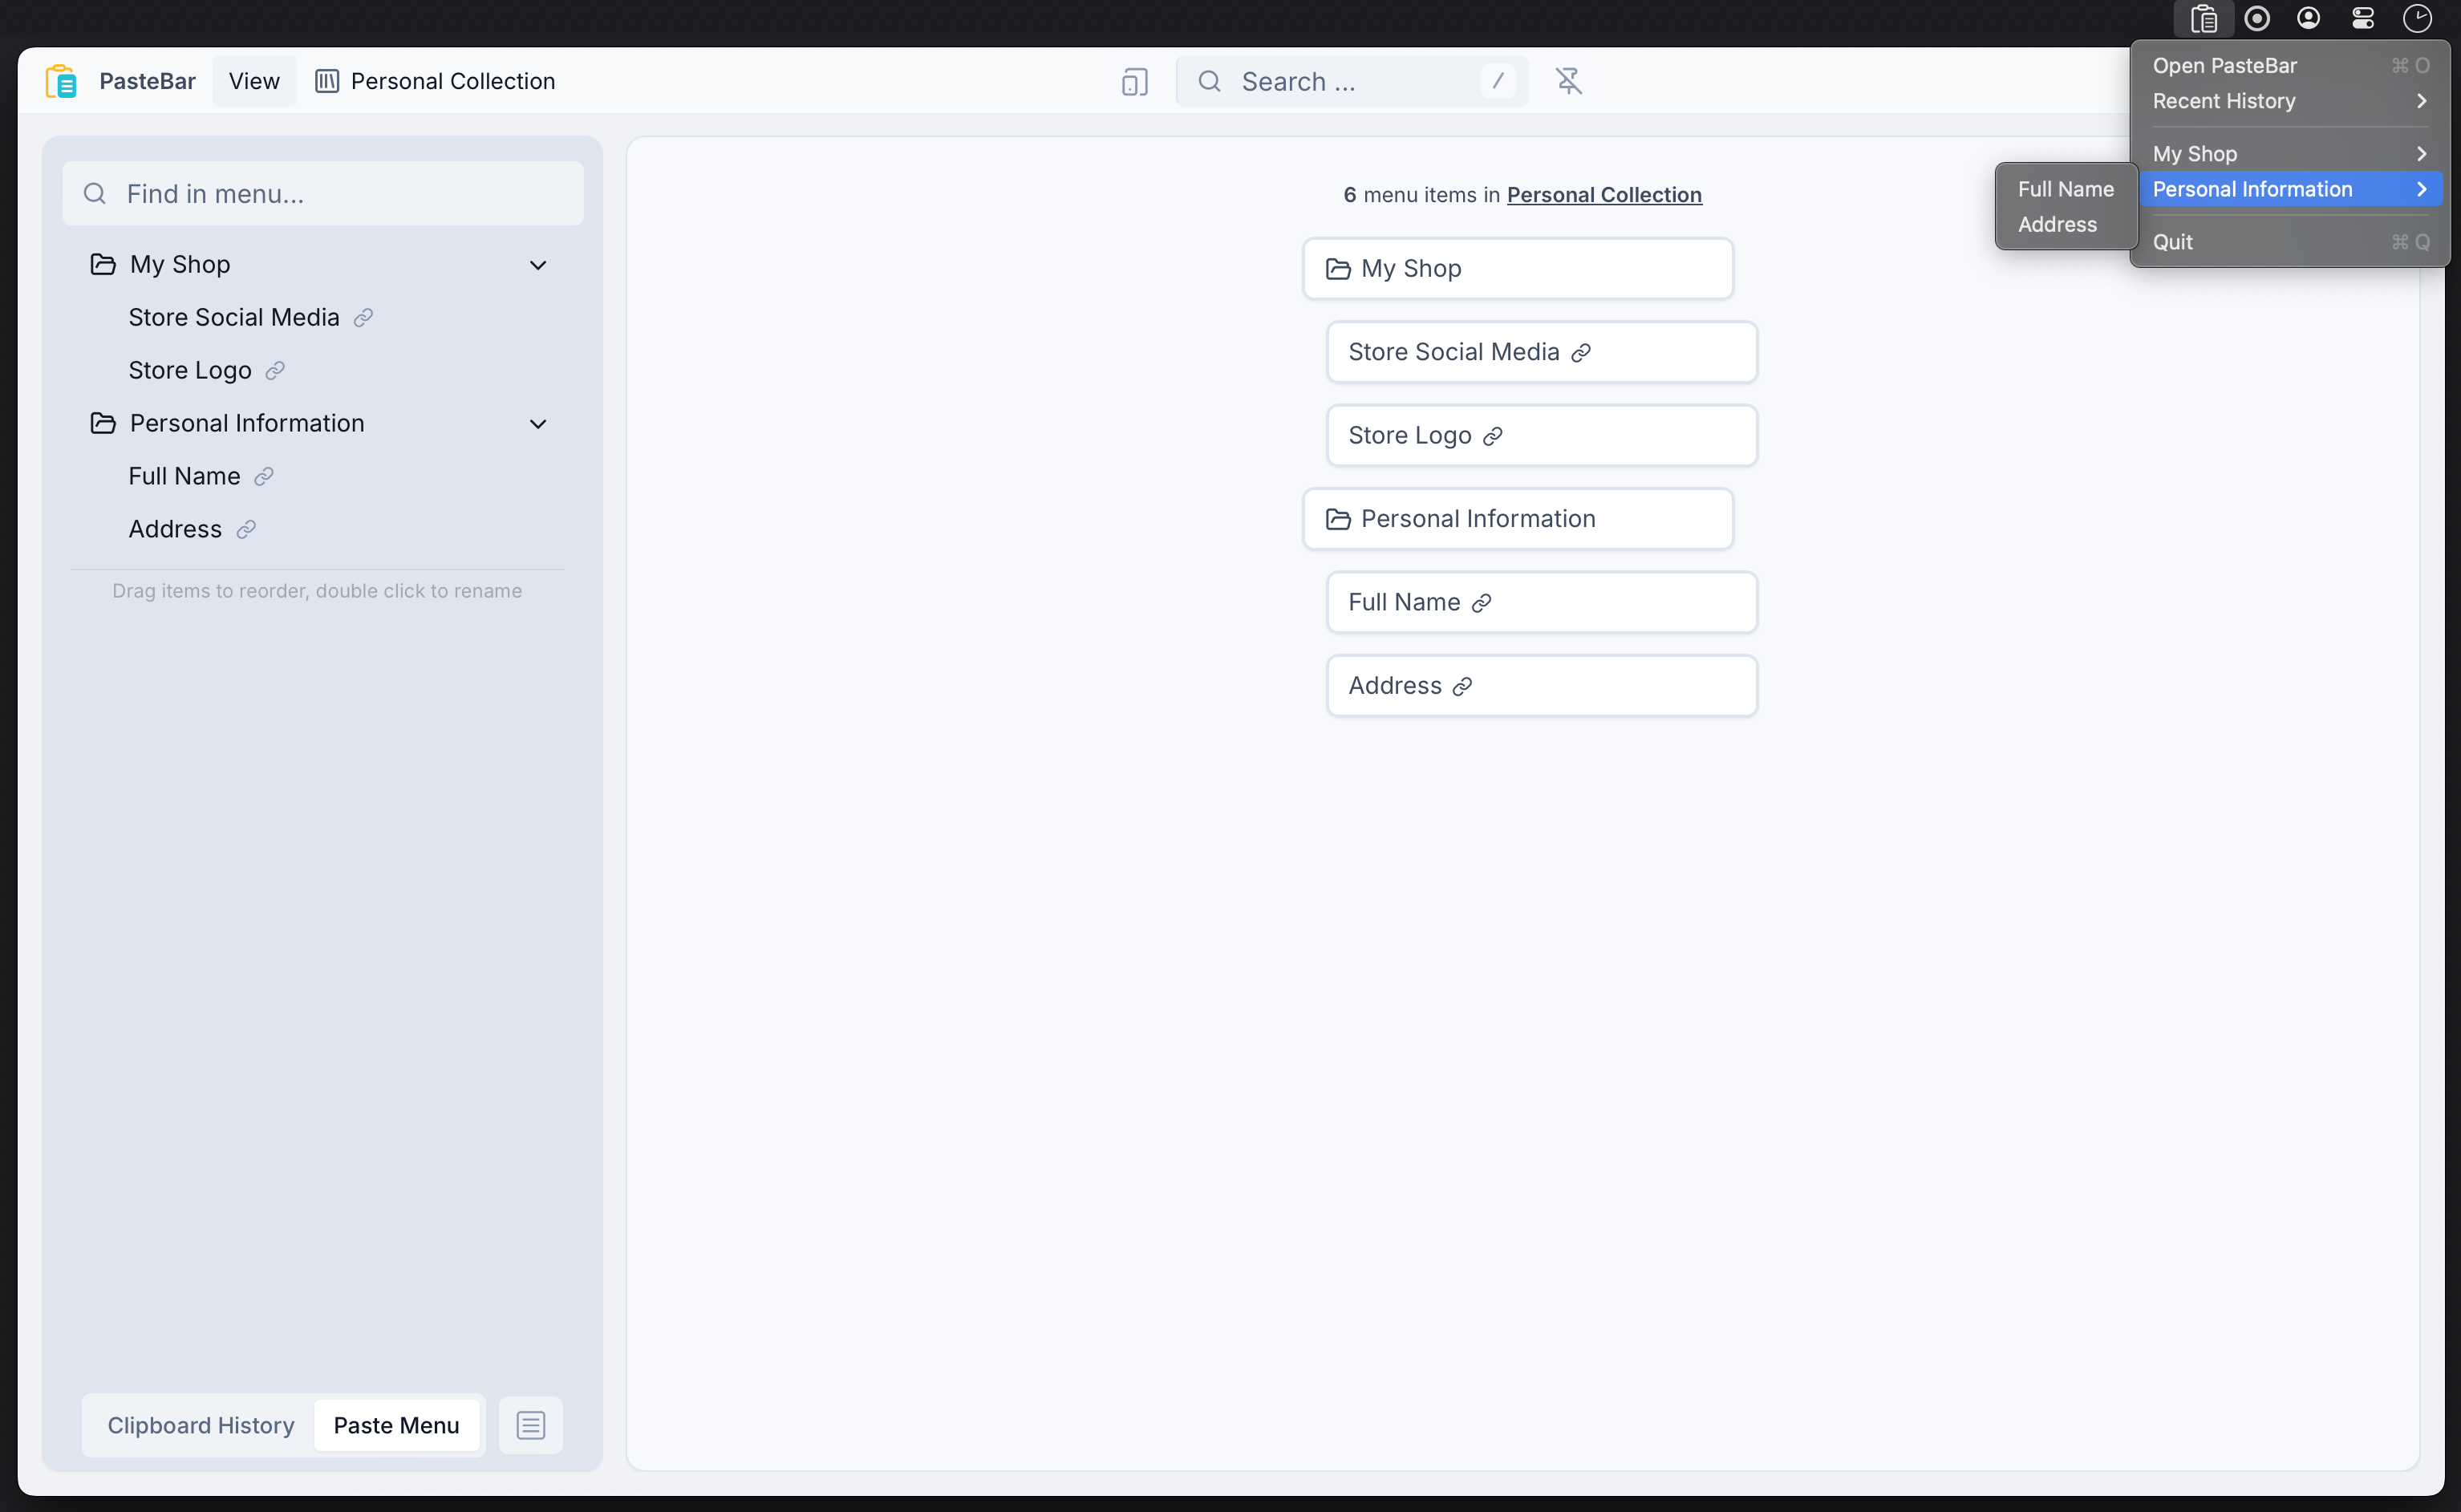The height and width of the screenshot is (1512, 2461).
Task: Click link icon on Full Name card
Action: (x=1482, y=602)
